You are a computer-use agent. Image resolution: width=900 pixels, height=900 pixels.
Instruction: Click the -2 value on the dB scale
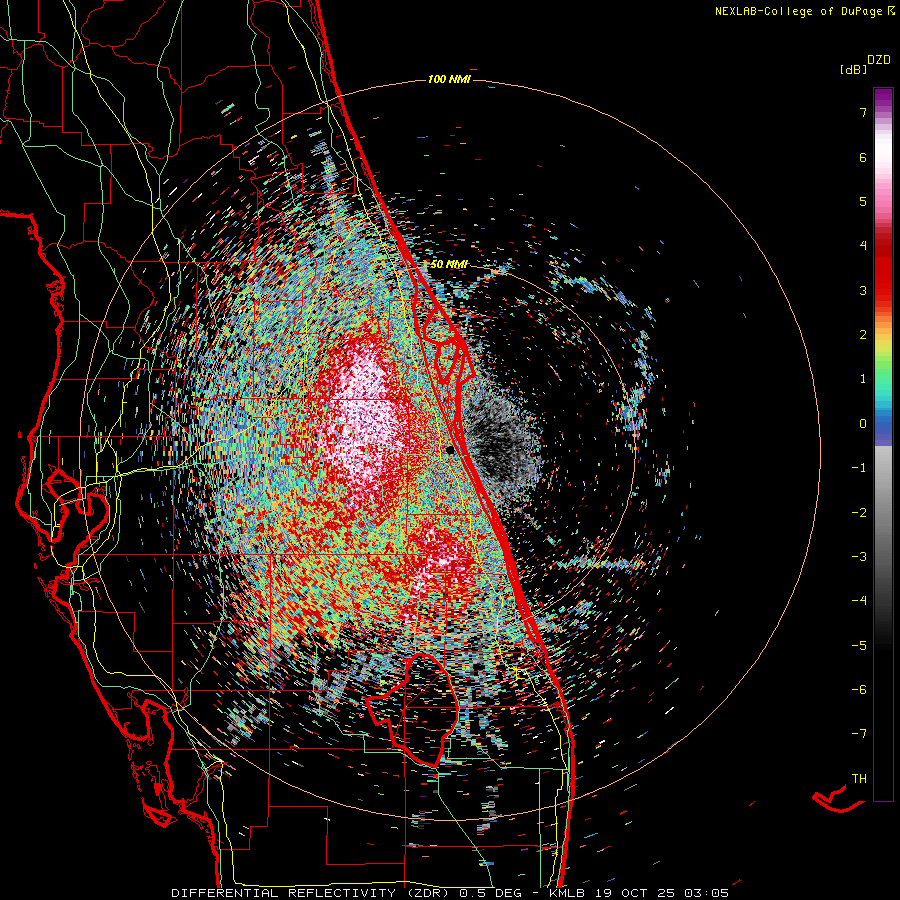(x=859, y=513)
